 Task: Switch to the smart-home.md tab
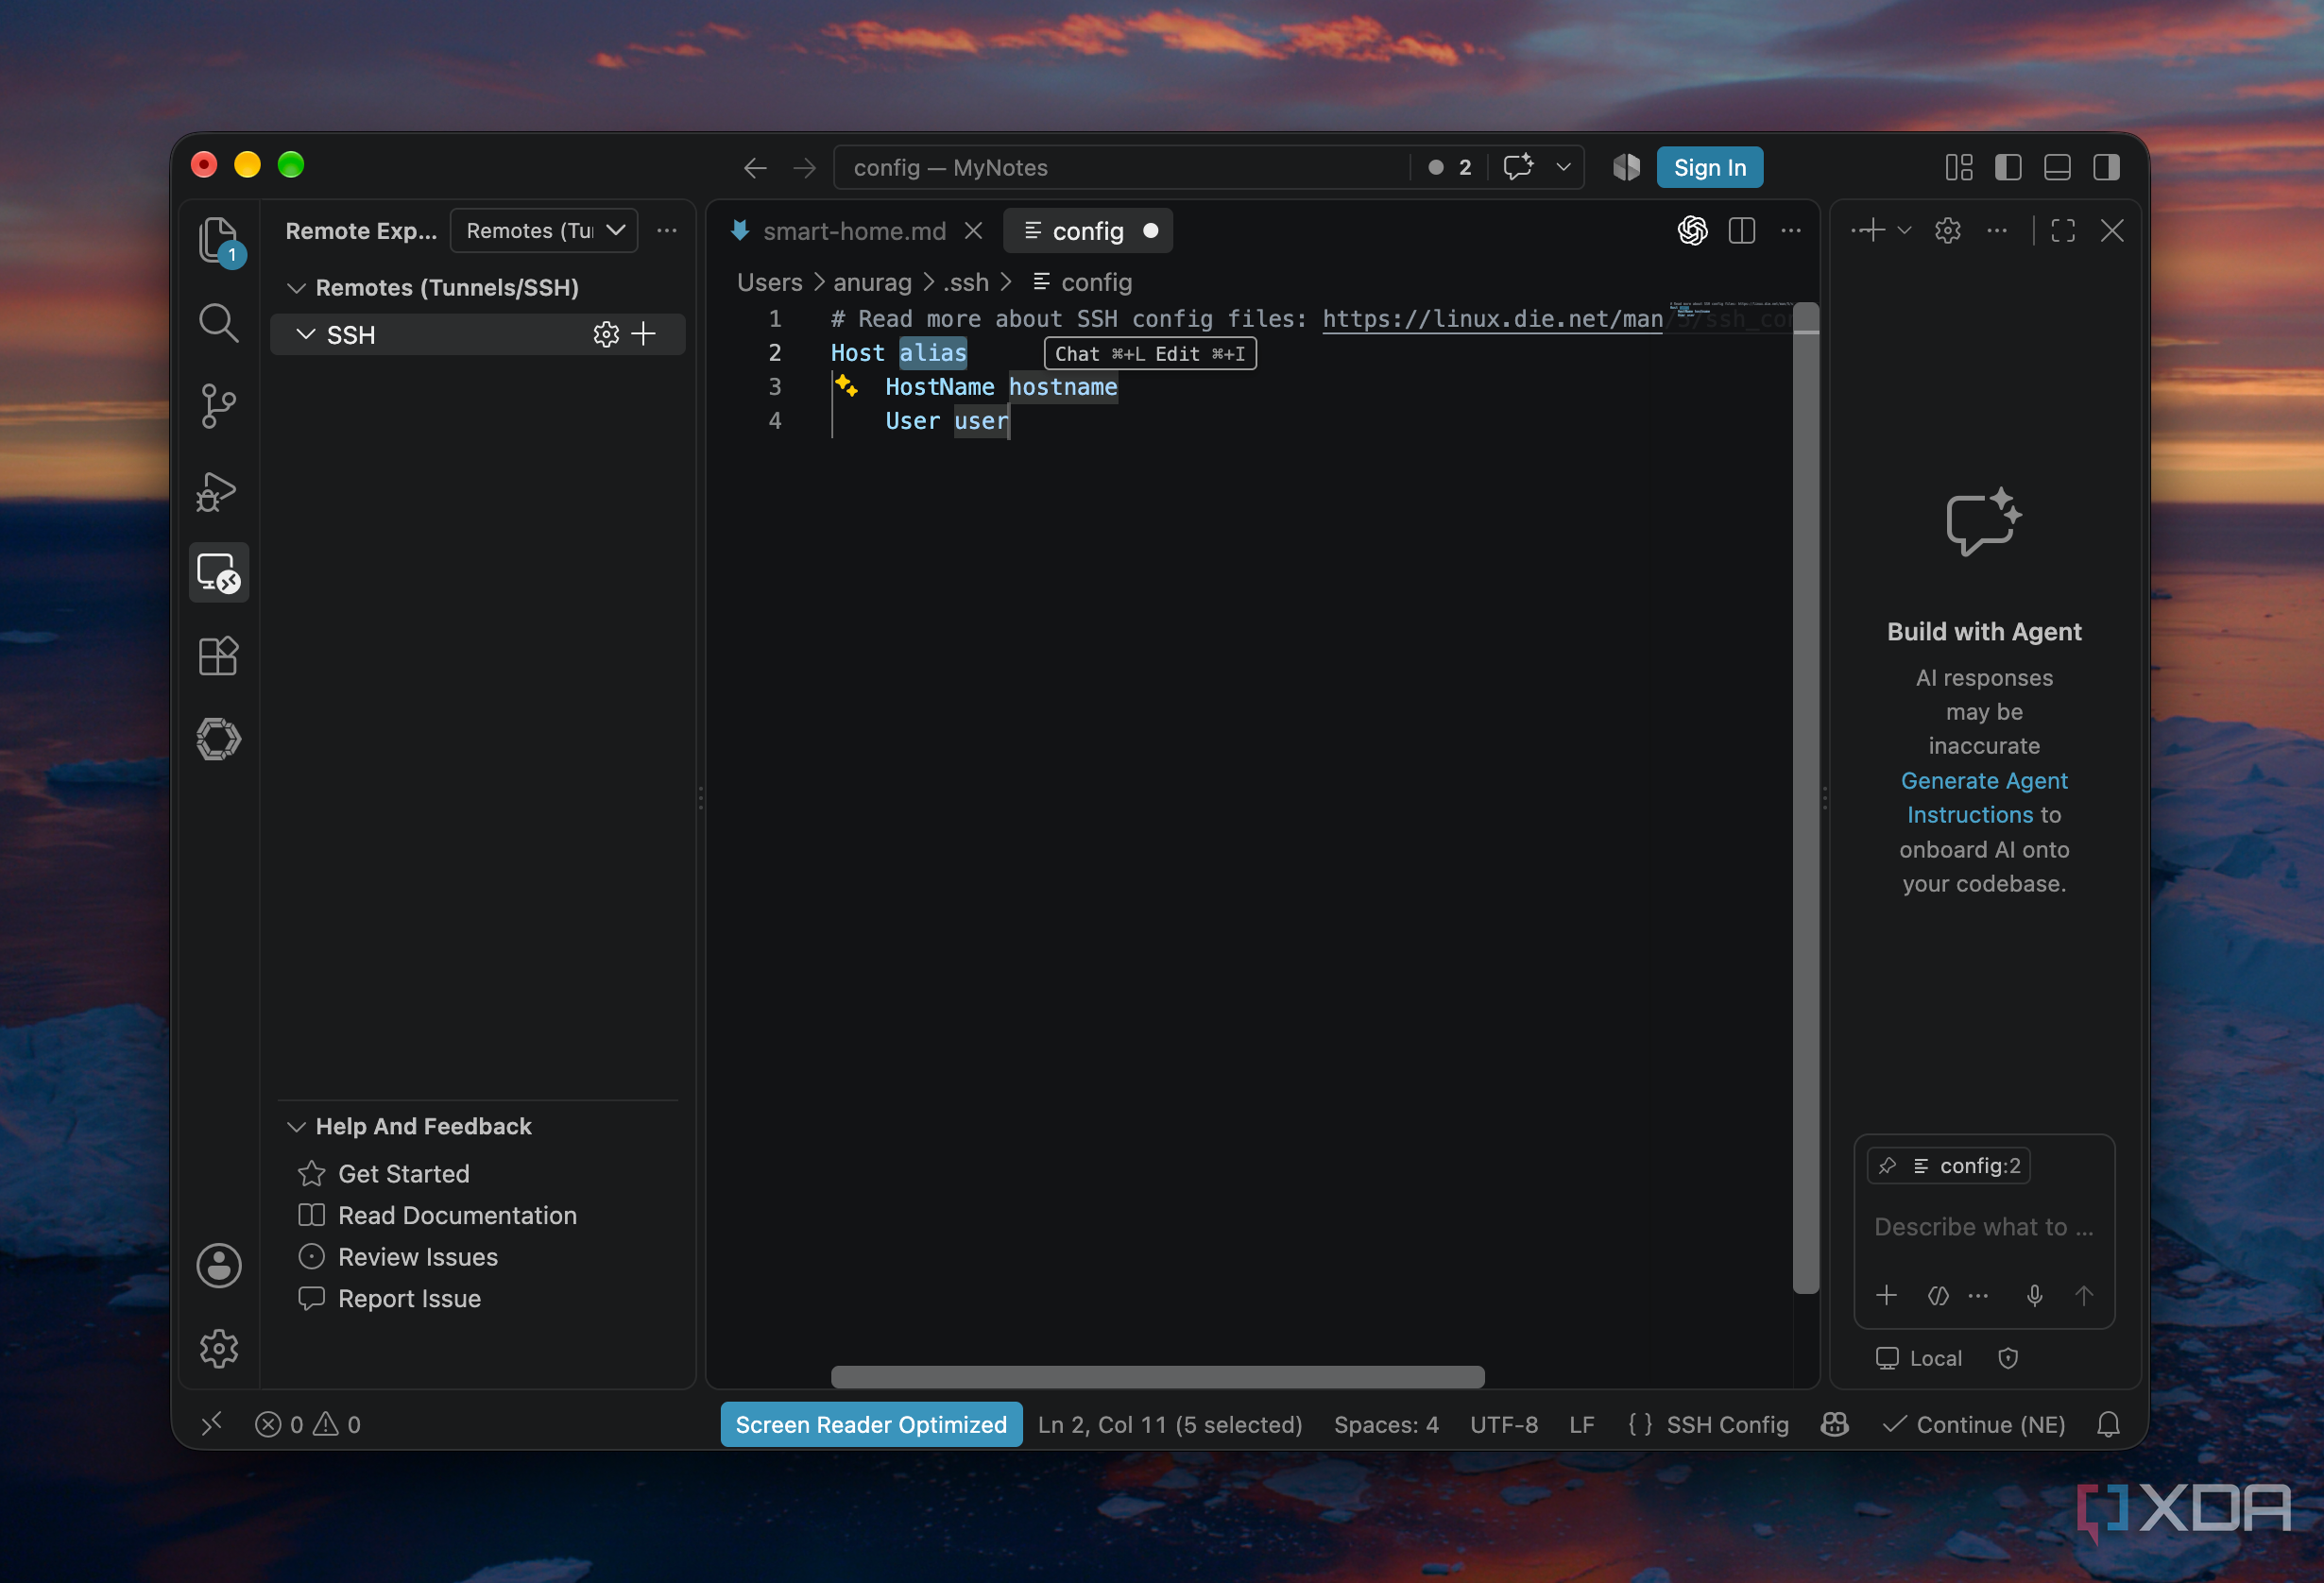pos(856,231)
